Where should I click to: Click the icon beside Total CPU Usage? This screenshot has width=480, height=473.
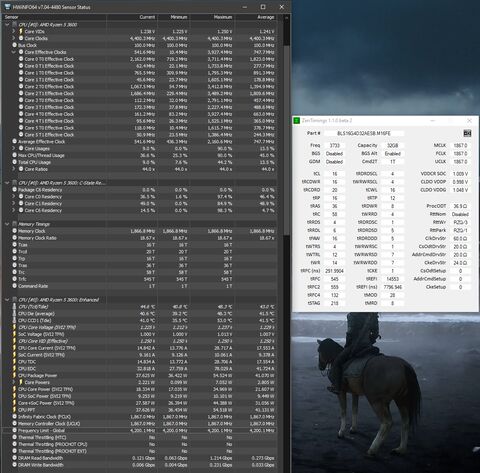coord(14,162)
